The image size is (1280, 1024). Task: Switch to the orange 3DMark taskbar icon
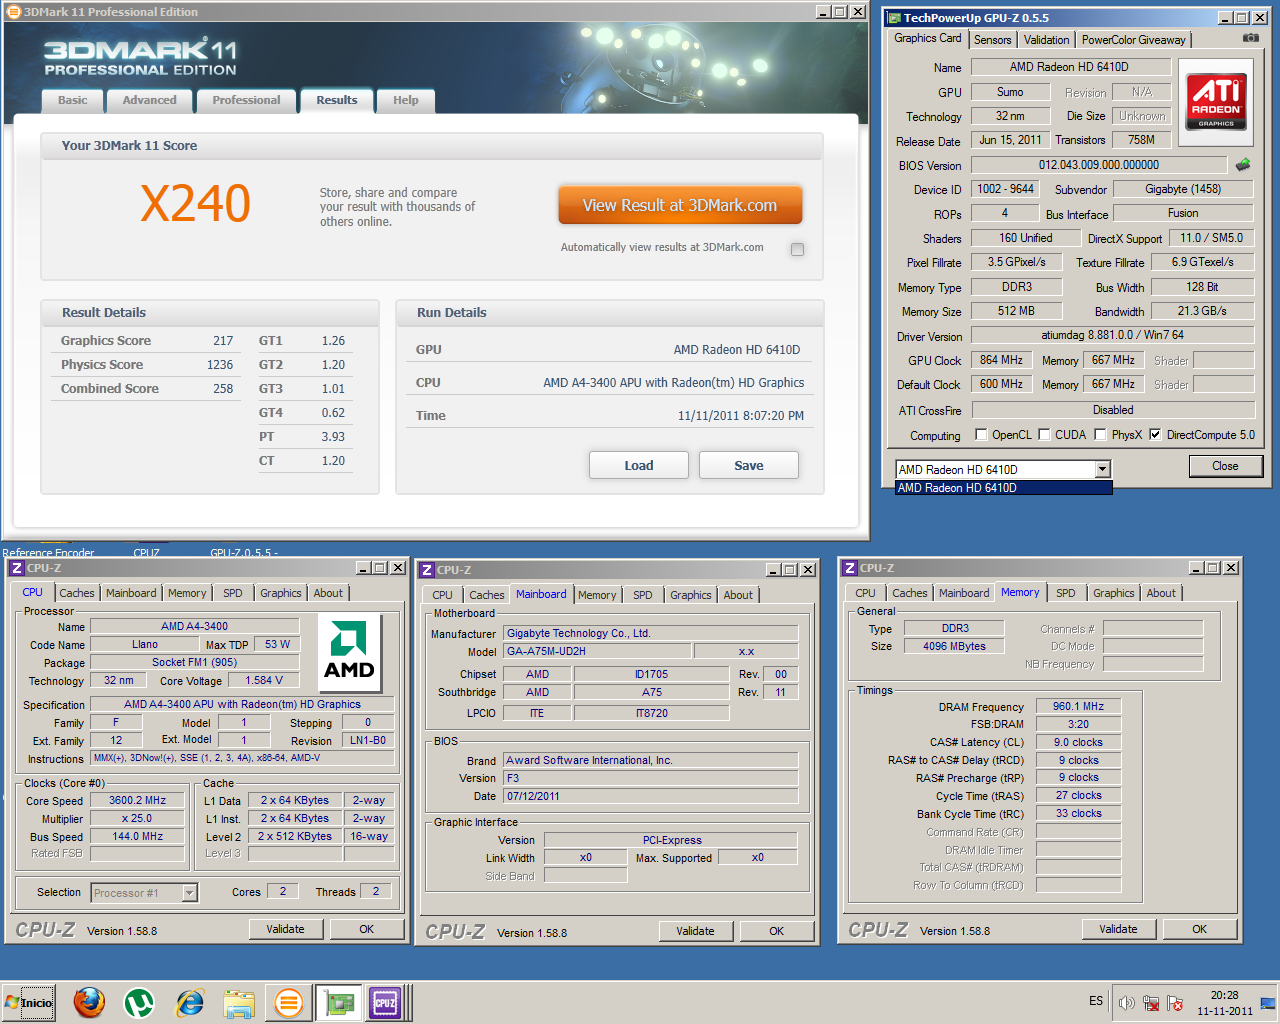coord(289,1003)
